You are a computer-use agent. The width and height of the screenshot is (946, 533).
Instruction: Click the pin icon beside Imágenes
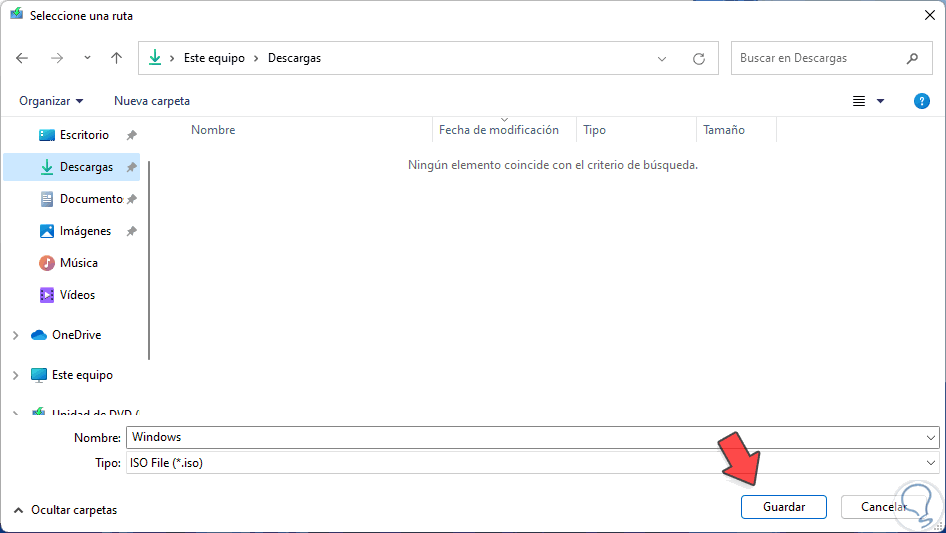point(132,231)
